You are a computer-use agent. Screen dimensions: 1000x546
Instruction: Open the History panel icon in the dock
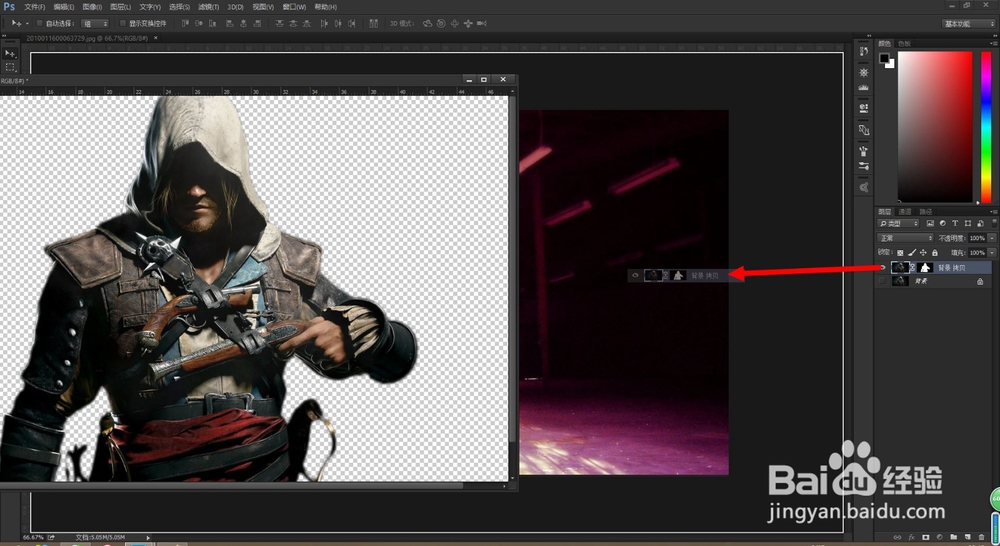(x=864, y=51)
